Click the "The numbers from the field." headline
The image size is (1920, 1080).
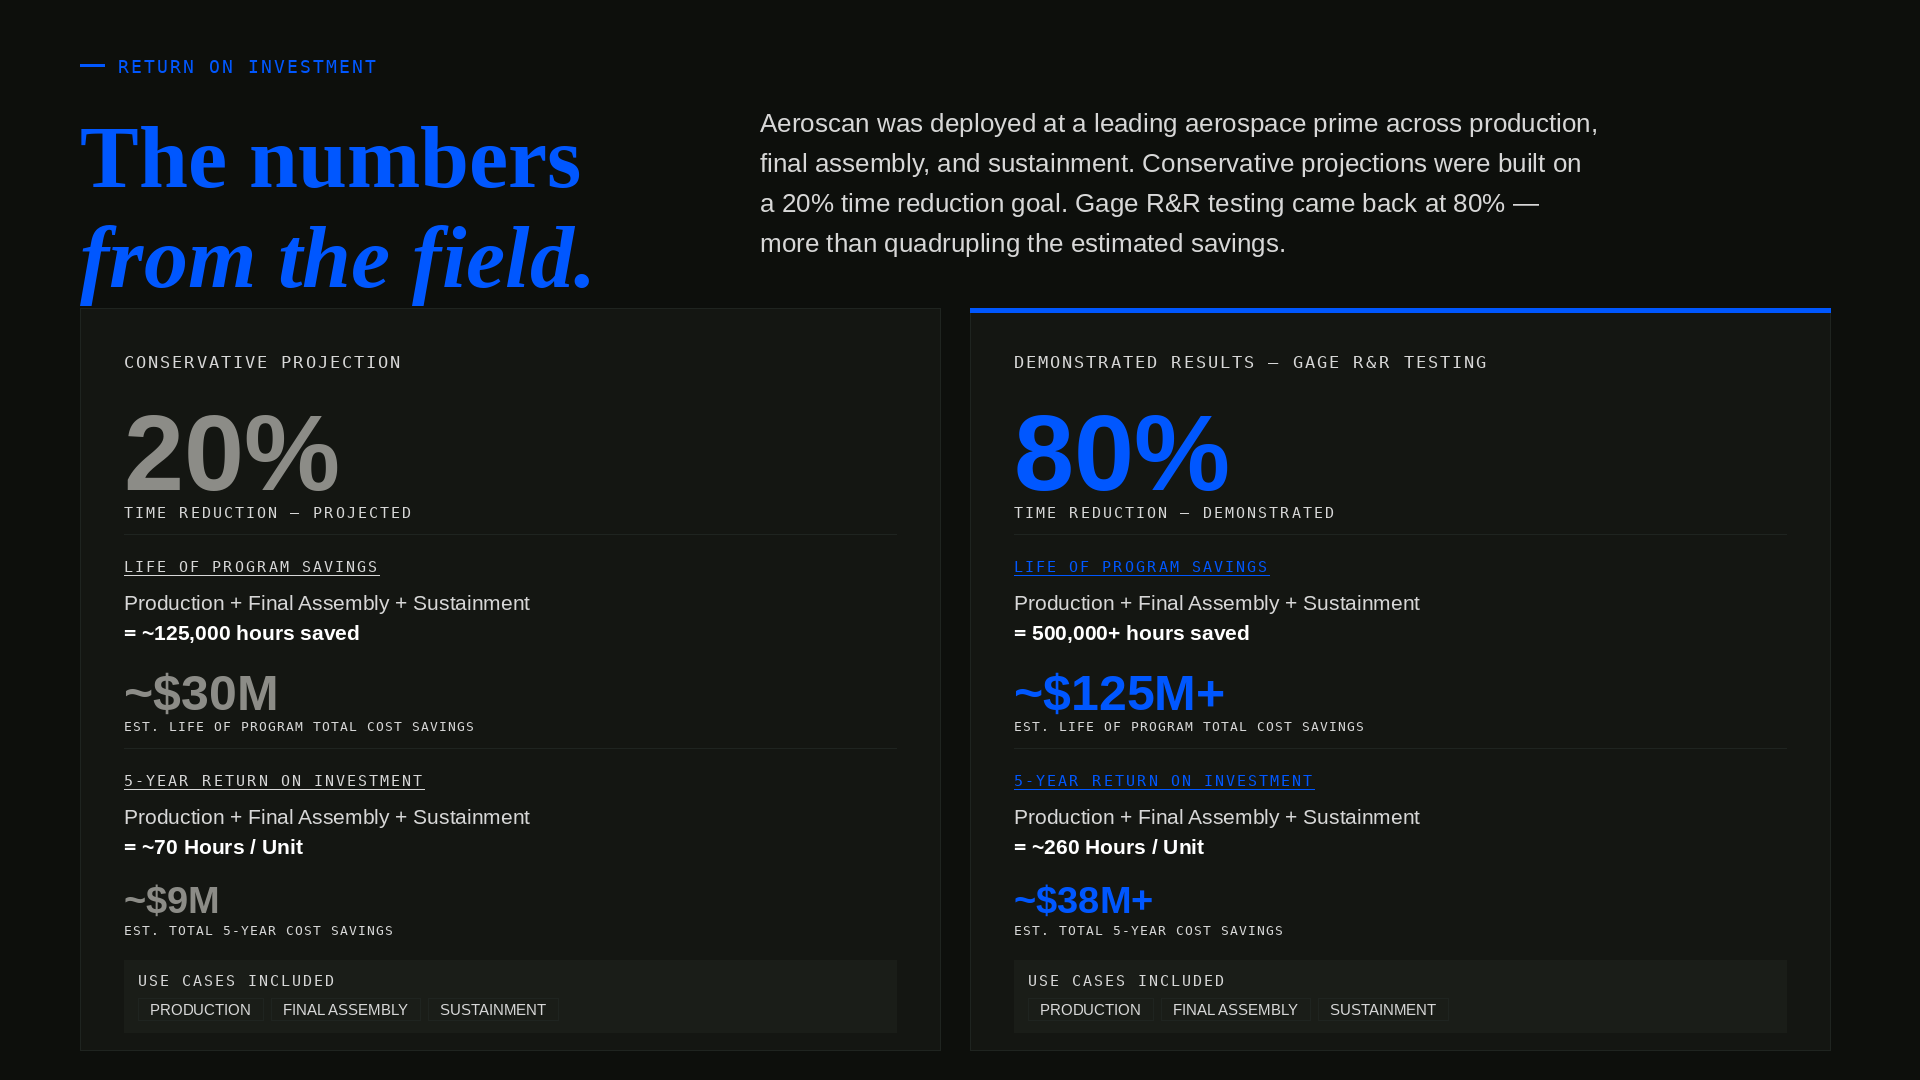tap(335, 208)
